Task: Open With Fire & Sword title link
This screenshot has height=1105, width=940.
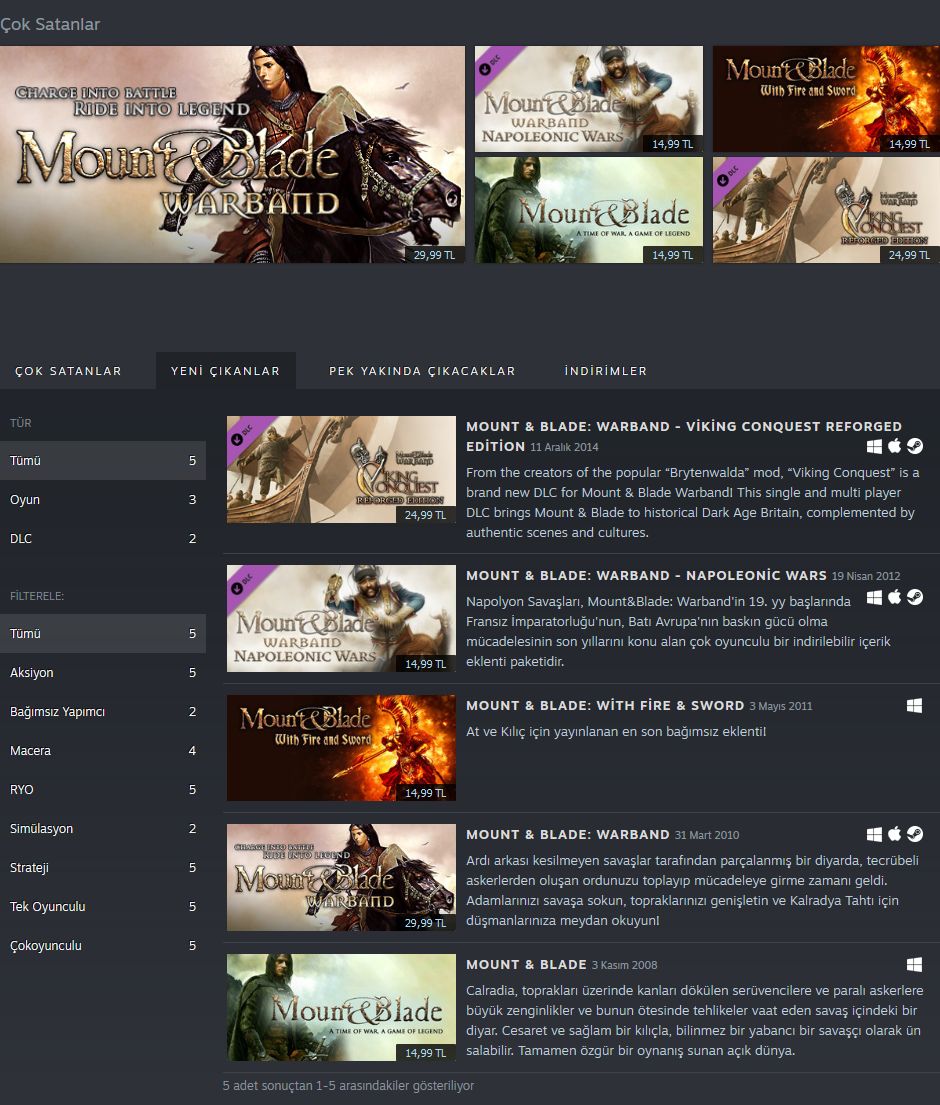Action: click(x=605, y=705)
